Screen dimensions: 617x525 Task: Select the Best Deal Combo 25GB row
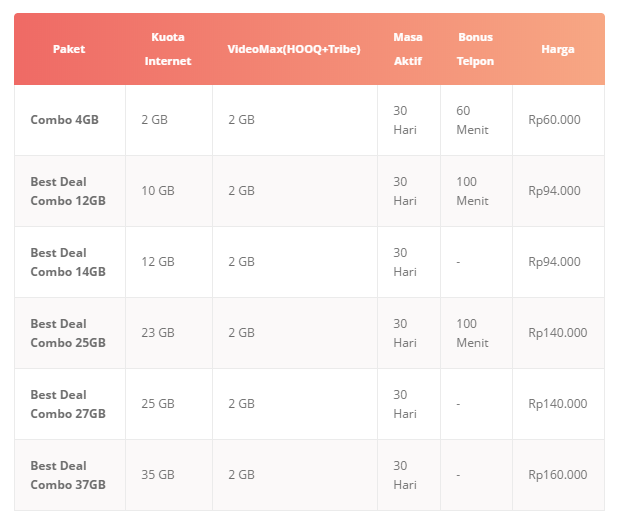pos(67,333)
